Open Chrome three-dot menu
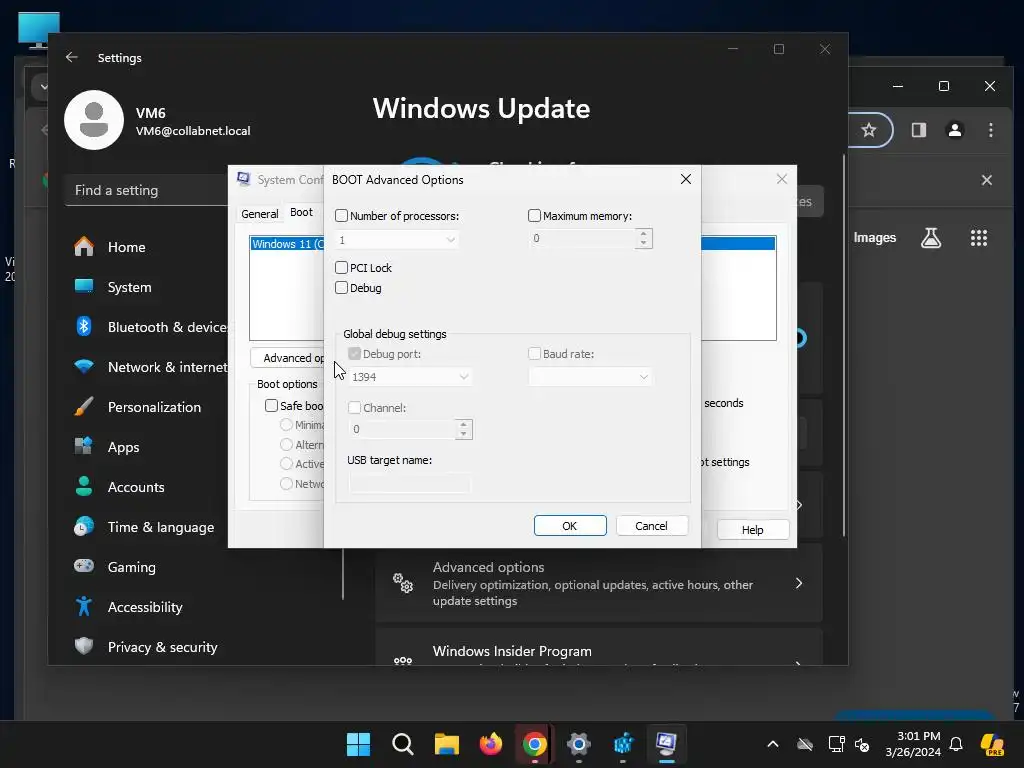This screenshot has height=768, width=1024. (991, 130)
